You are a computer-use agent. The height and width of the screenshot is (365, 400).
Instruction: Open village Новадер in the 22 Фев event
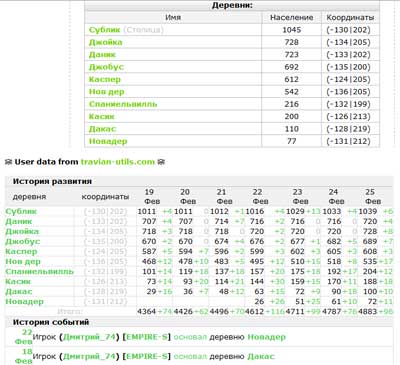[x=266, y=337]
